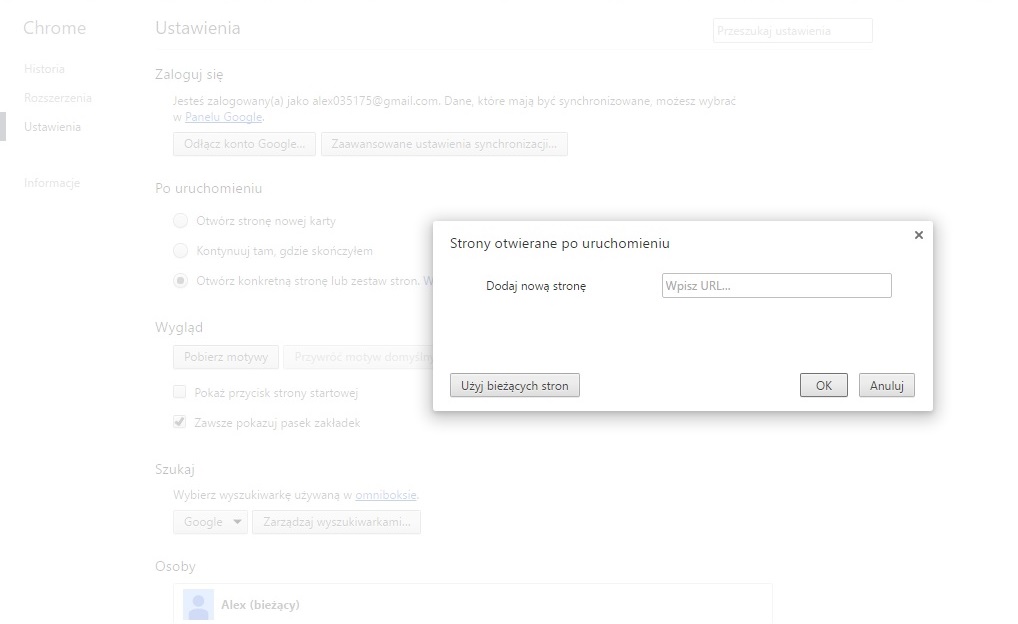Image resolution: width=1018 pixels, height=624 pixels.
Task: Click the 'Przeszukaj ustawienia' search box
Action: tap(792, 31)
